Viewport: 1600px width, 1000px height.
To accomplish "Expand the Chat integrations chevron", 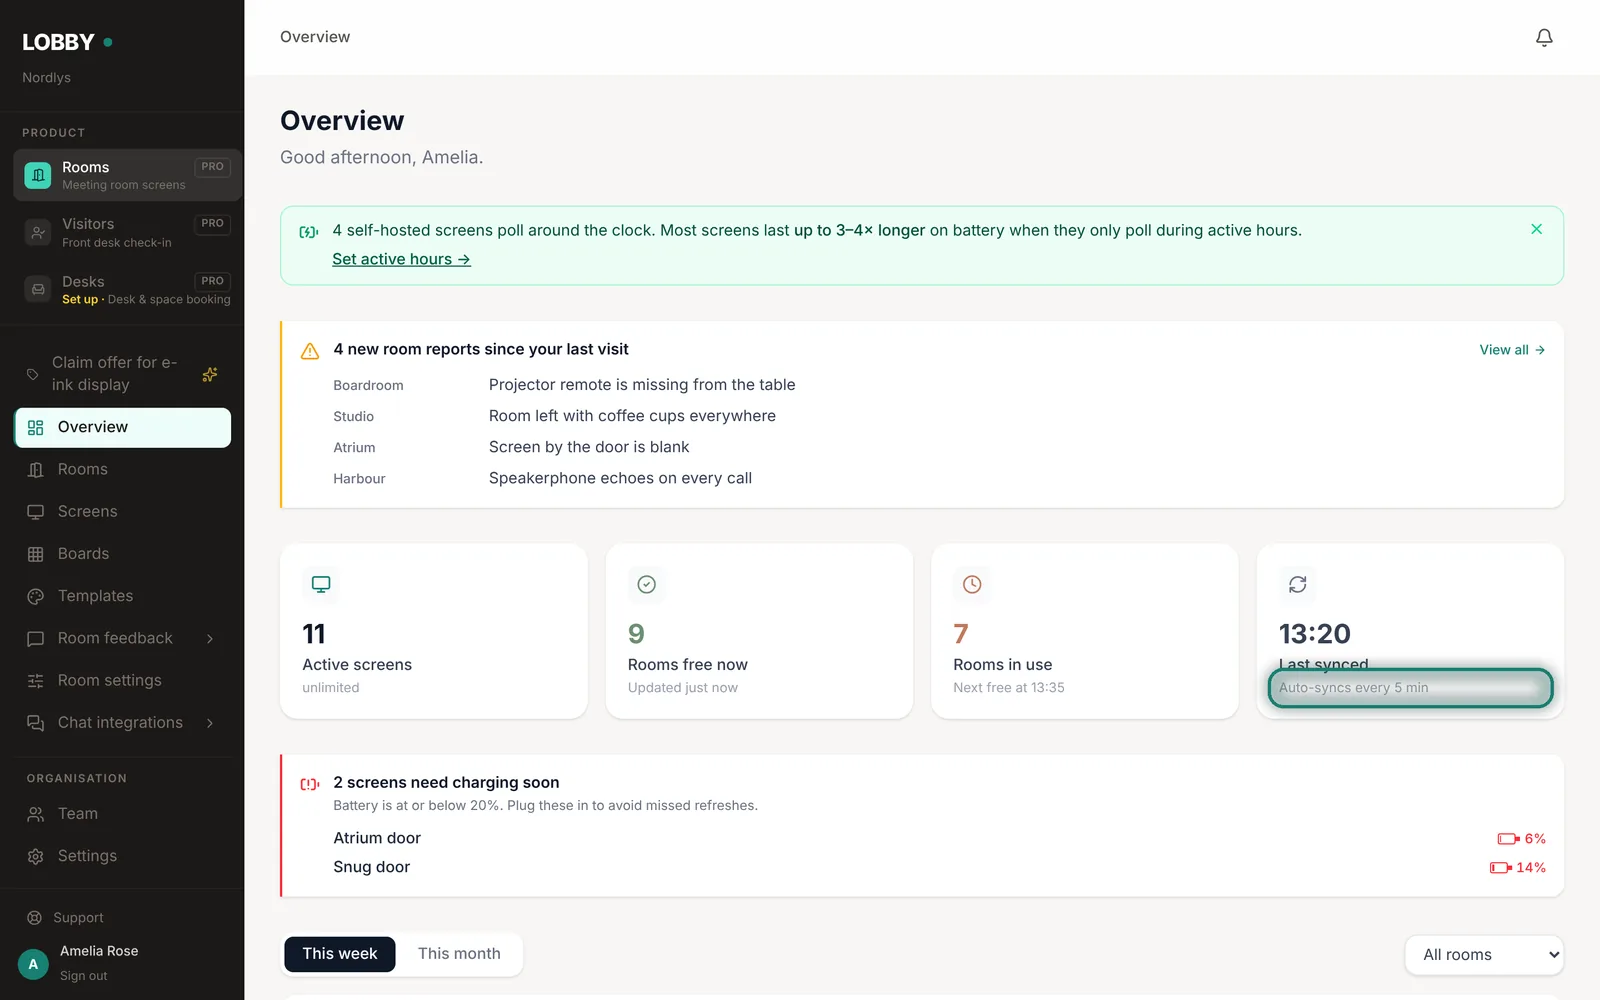I will click(x=210, y=723).
